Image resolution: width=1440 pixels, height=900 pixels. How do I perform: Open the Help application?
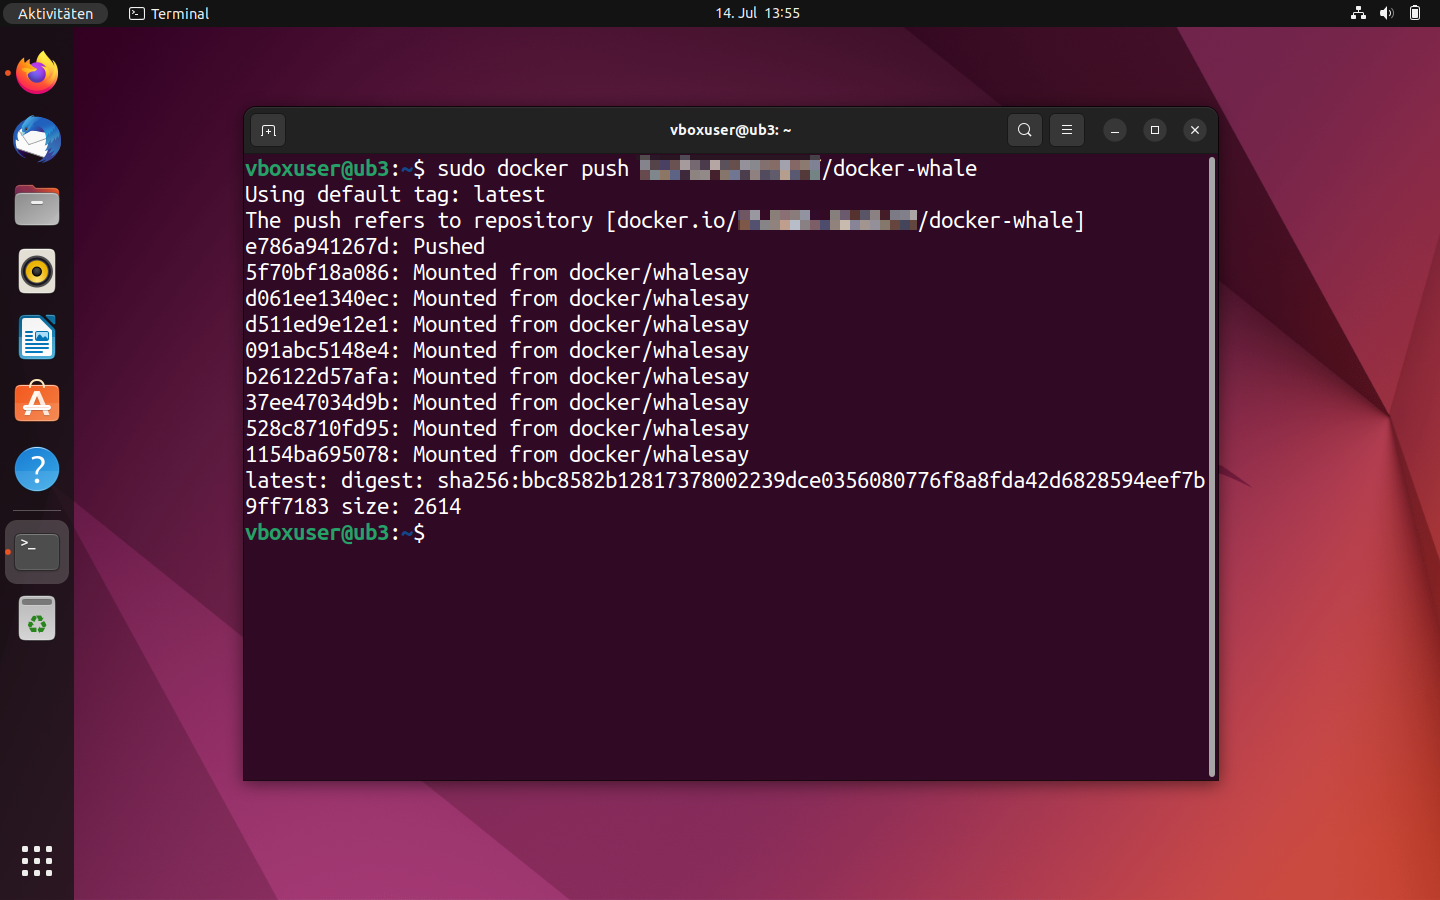click(x=37, y=469)
